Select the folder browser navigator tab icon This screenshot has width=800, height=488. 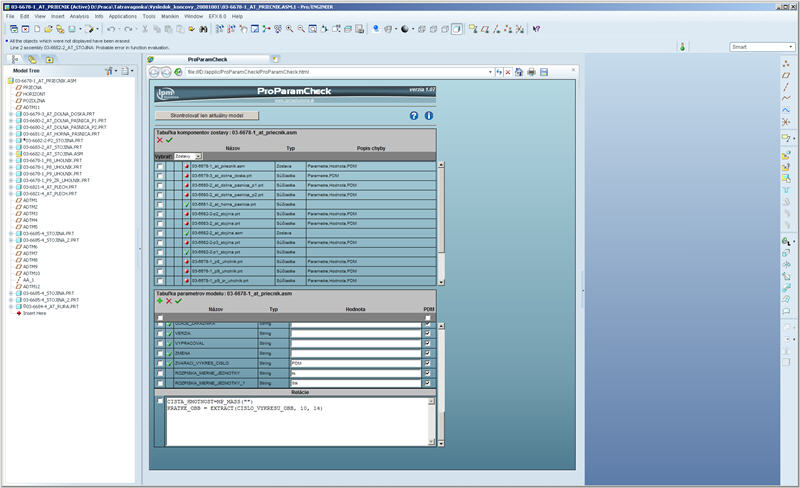coord(33,59)
